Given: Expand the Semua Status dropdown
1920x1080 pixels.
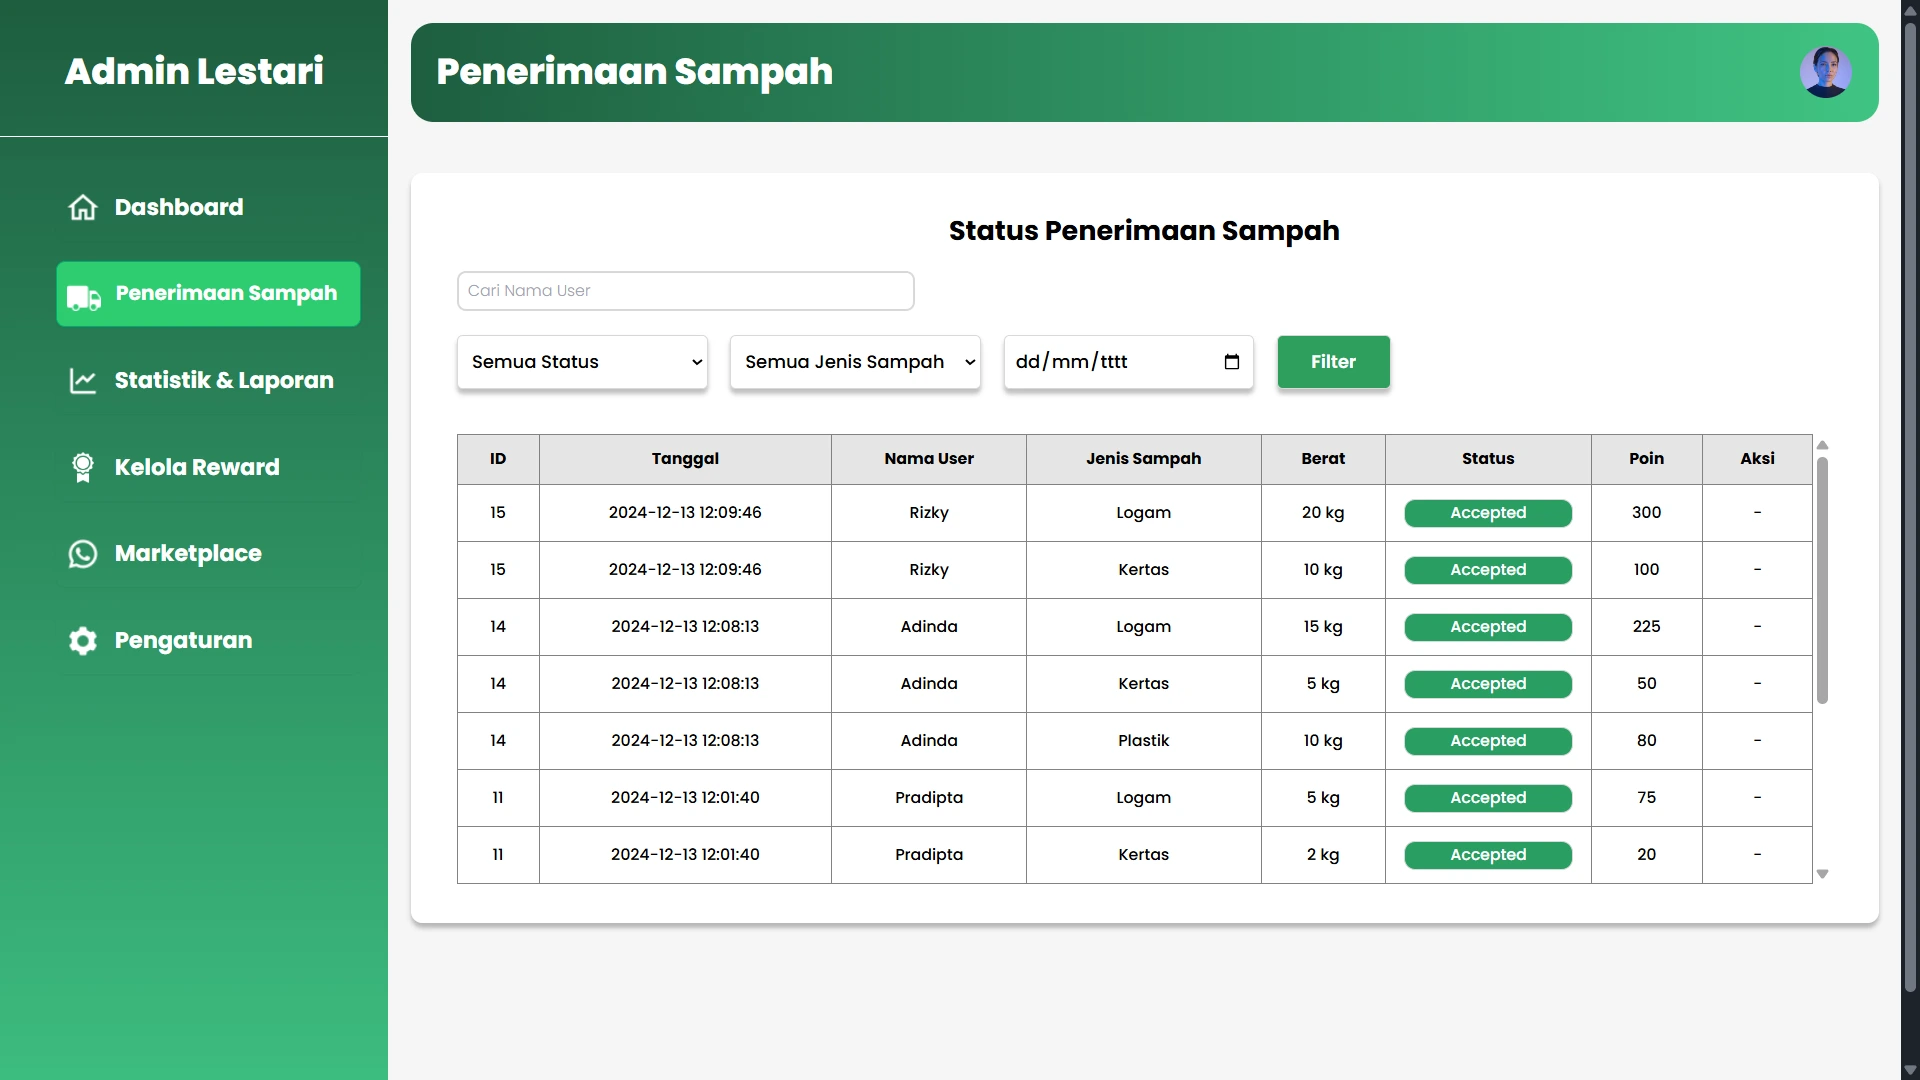Looking at the screenshot, I should (x=582, y=362).
